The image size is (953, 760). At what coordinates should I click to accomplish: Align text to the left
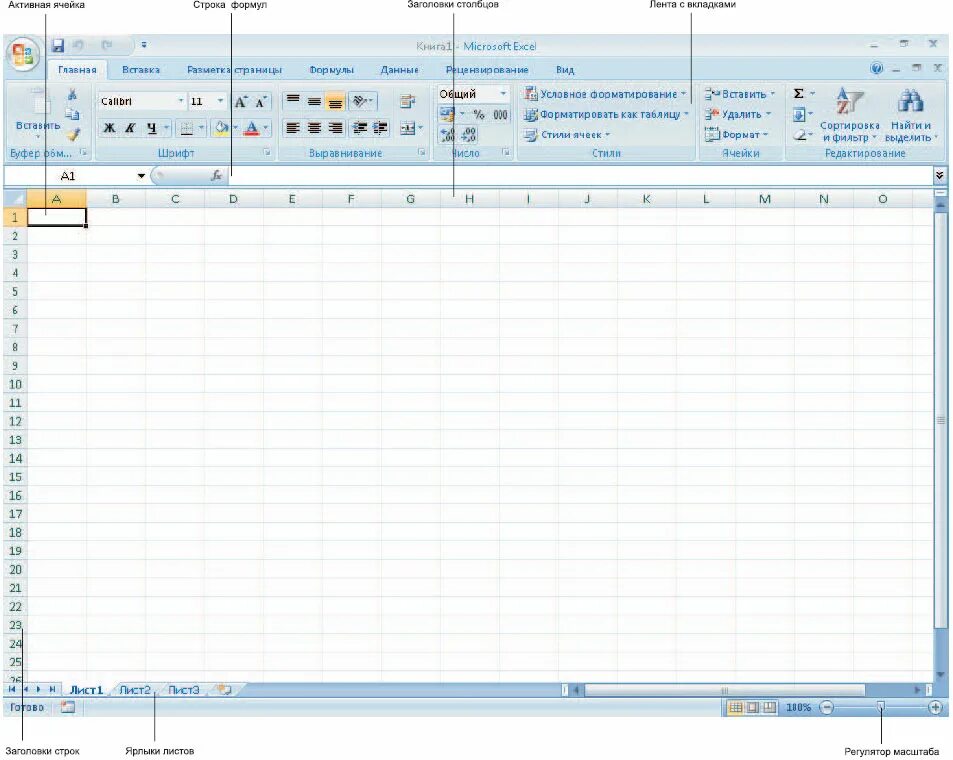[293, 128]
